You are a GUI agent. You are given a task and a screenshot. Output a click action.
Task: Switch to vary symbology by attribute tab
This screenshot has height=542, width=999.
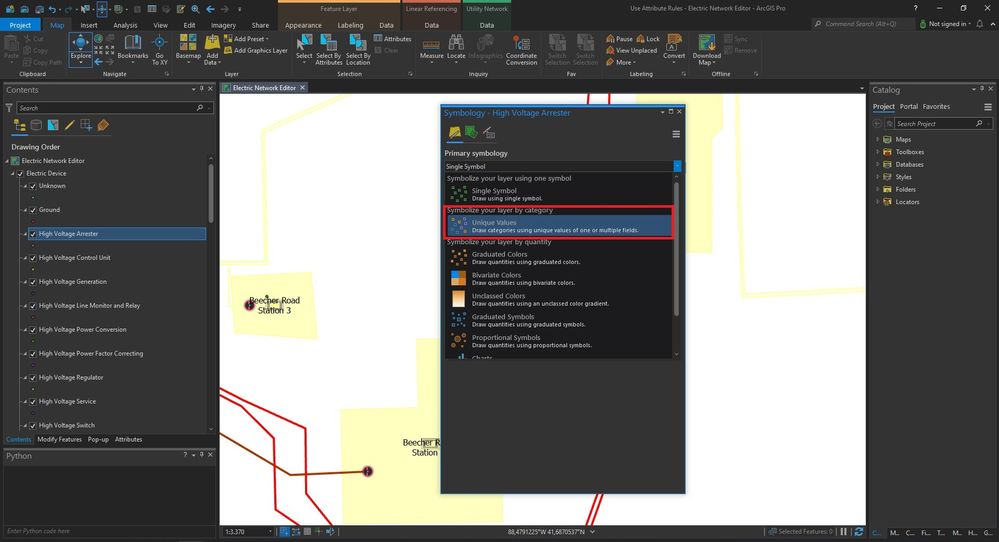point(471,132)
